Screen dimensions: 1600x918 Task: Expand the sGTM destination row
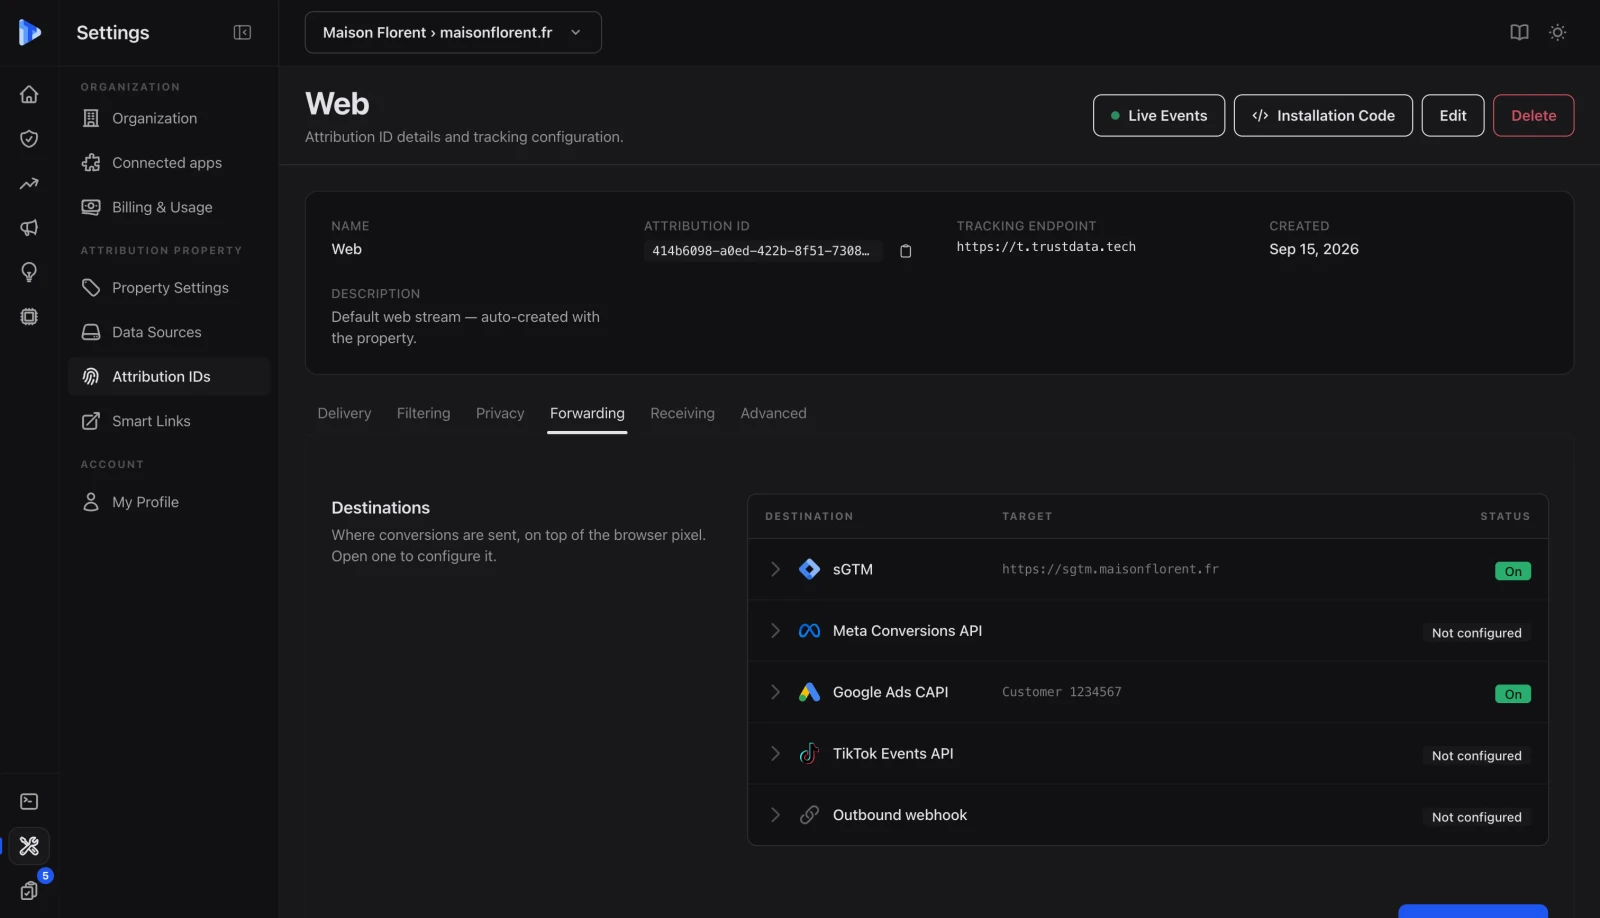[775, 569]
